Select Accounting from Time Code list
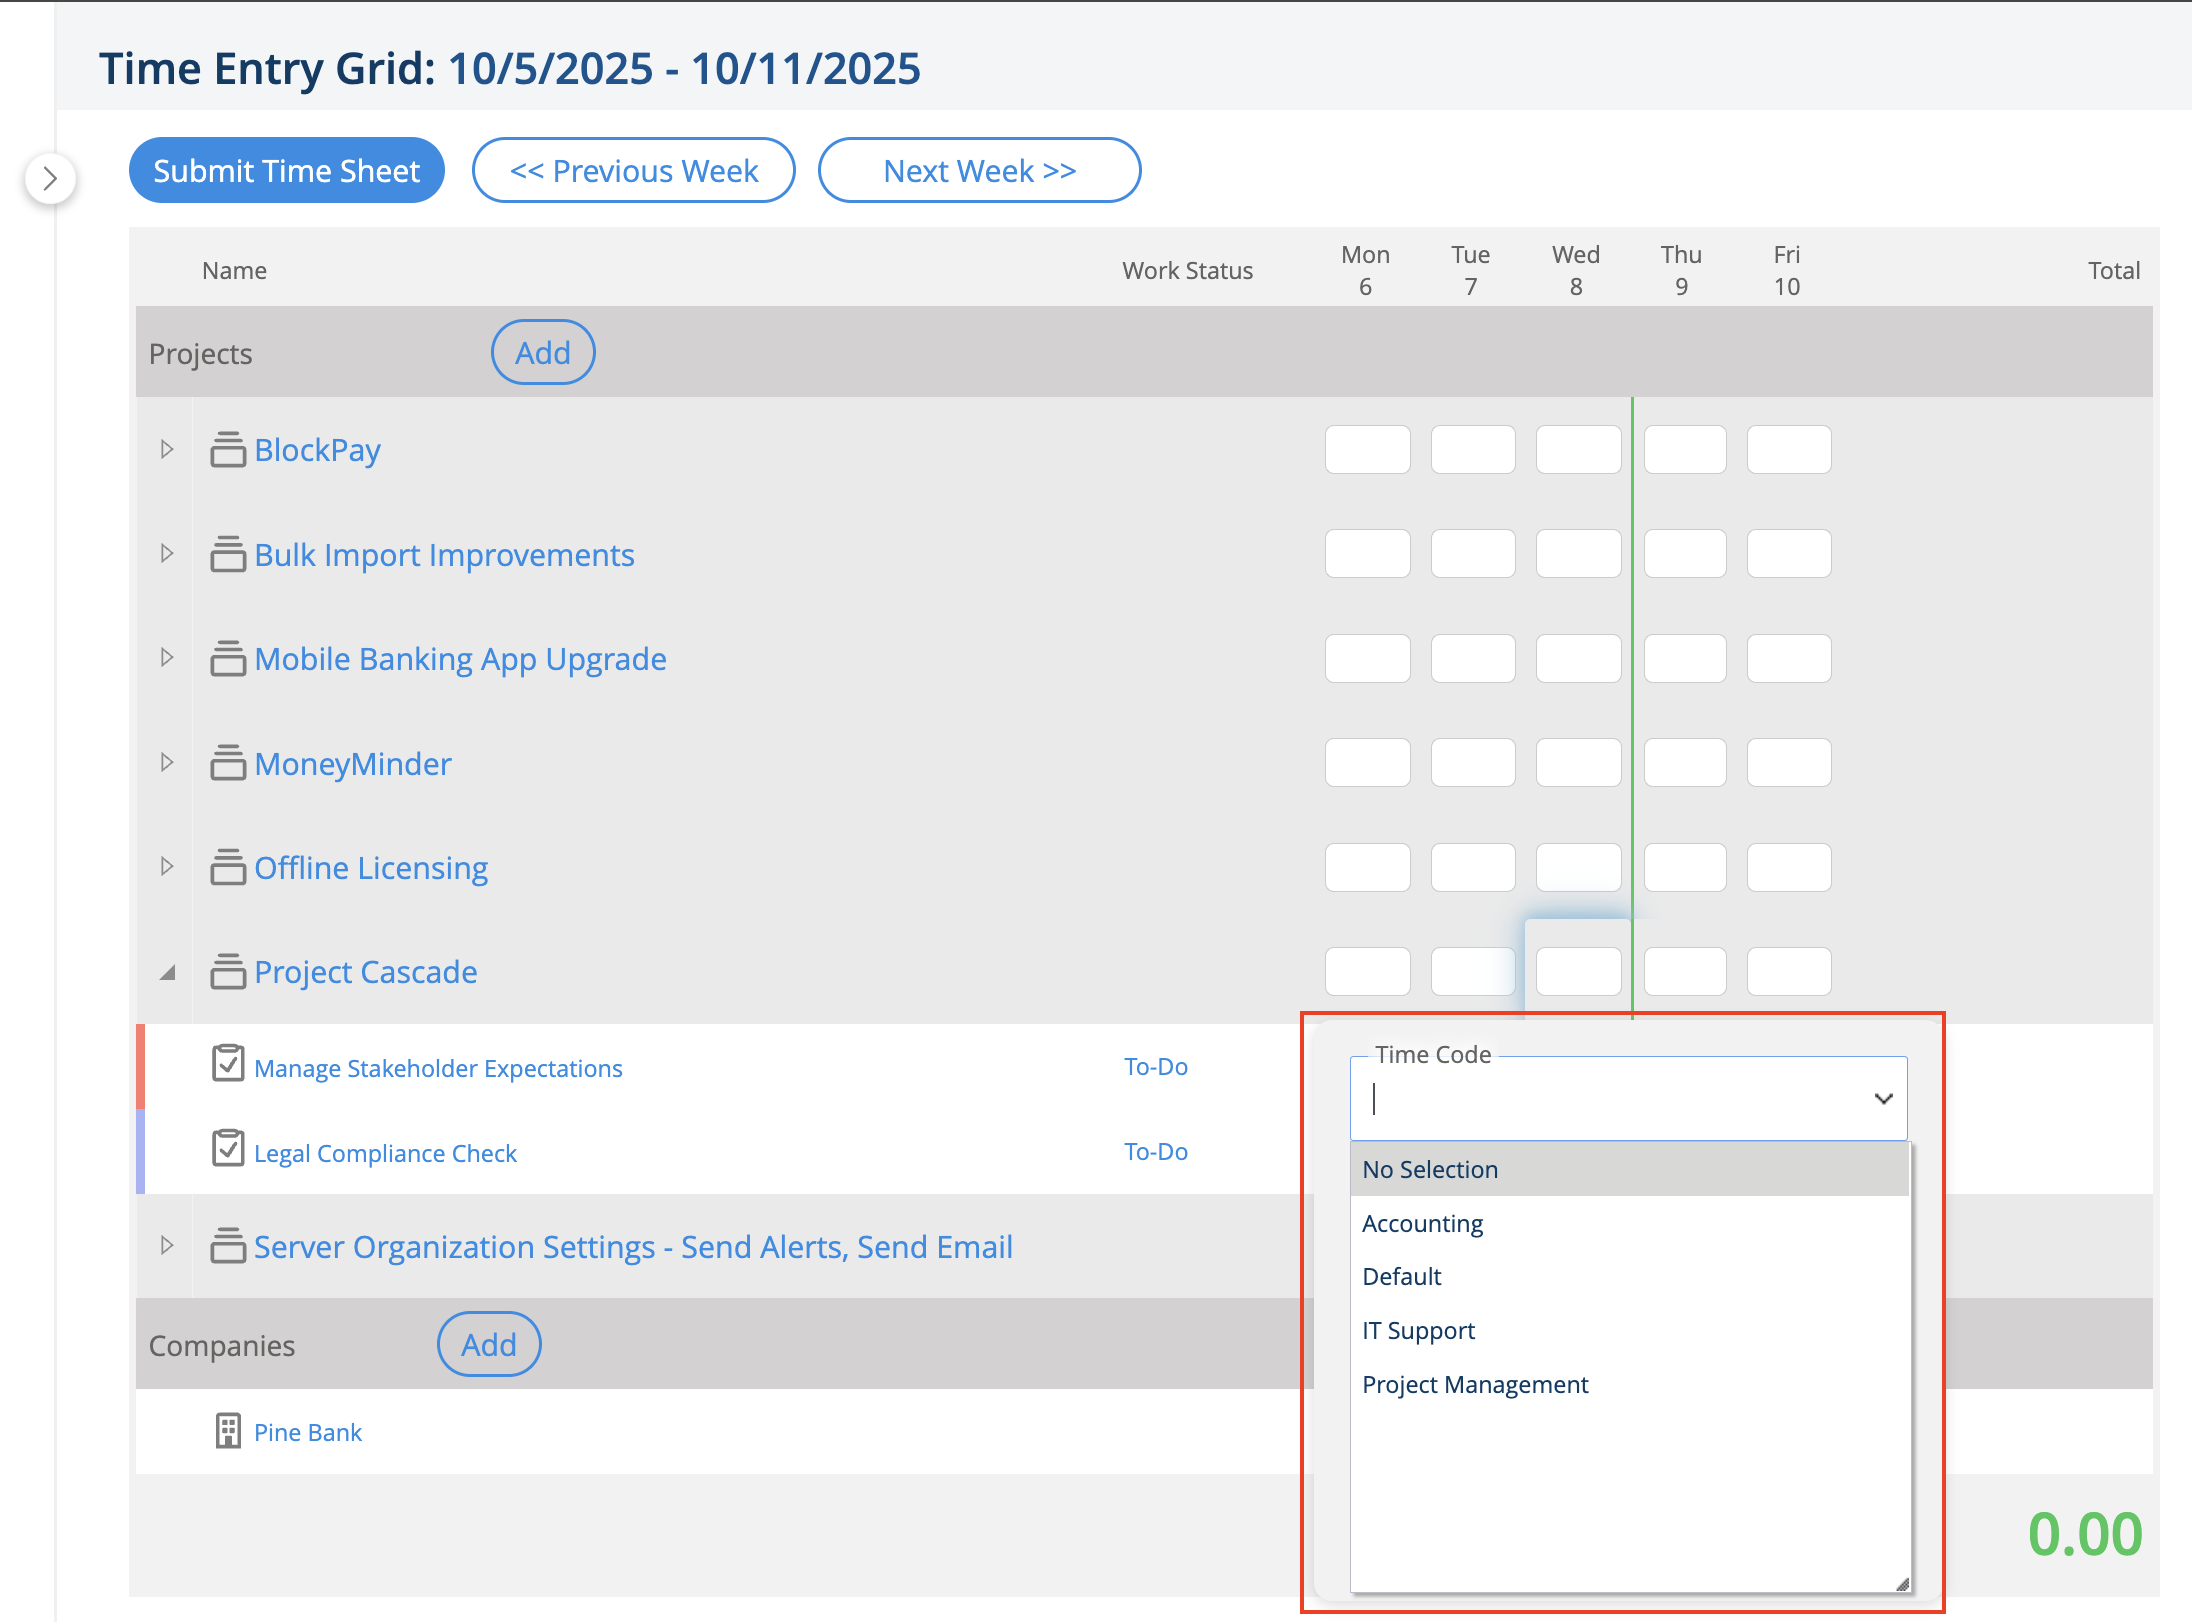The height and width of the screenshot is (1622, 2192). click(1422, 1224)
